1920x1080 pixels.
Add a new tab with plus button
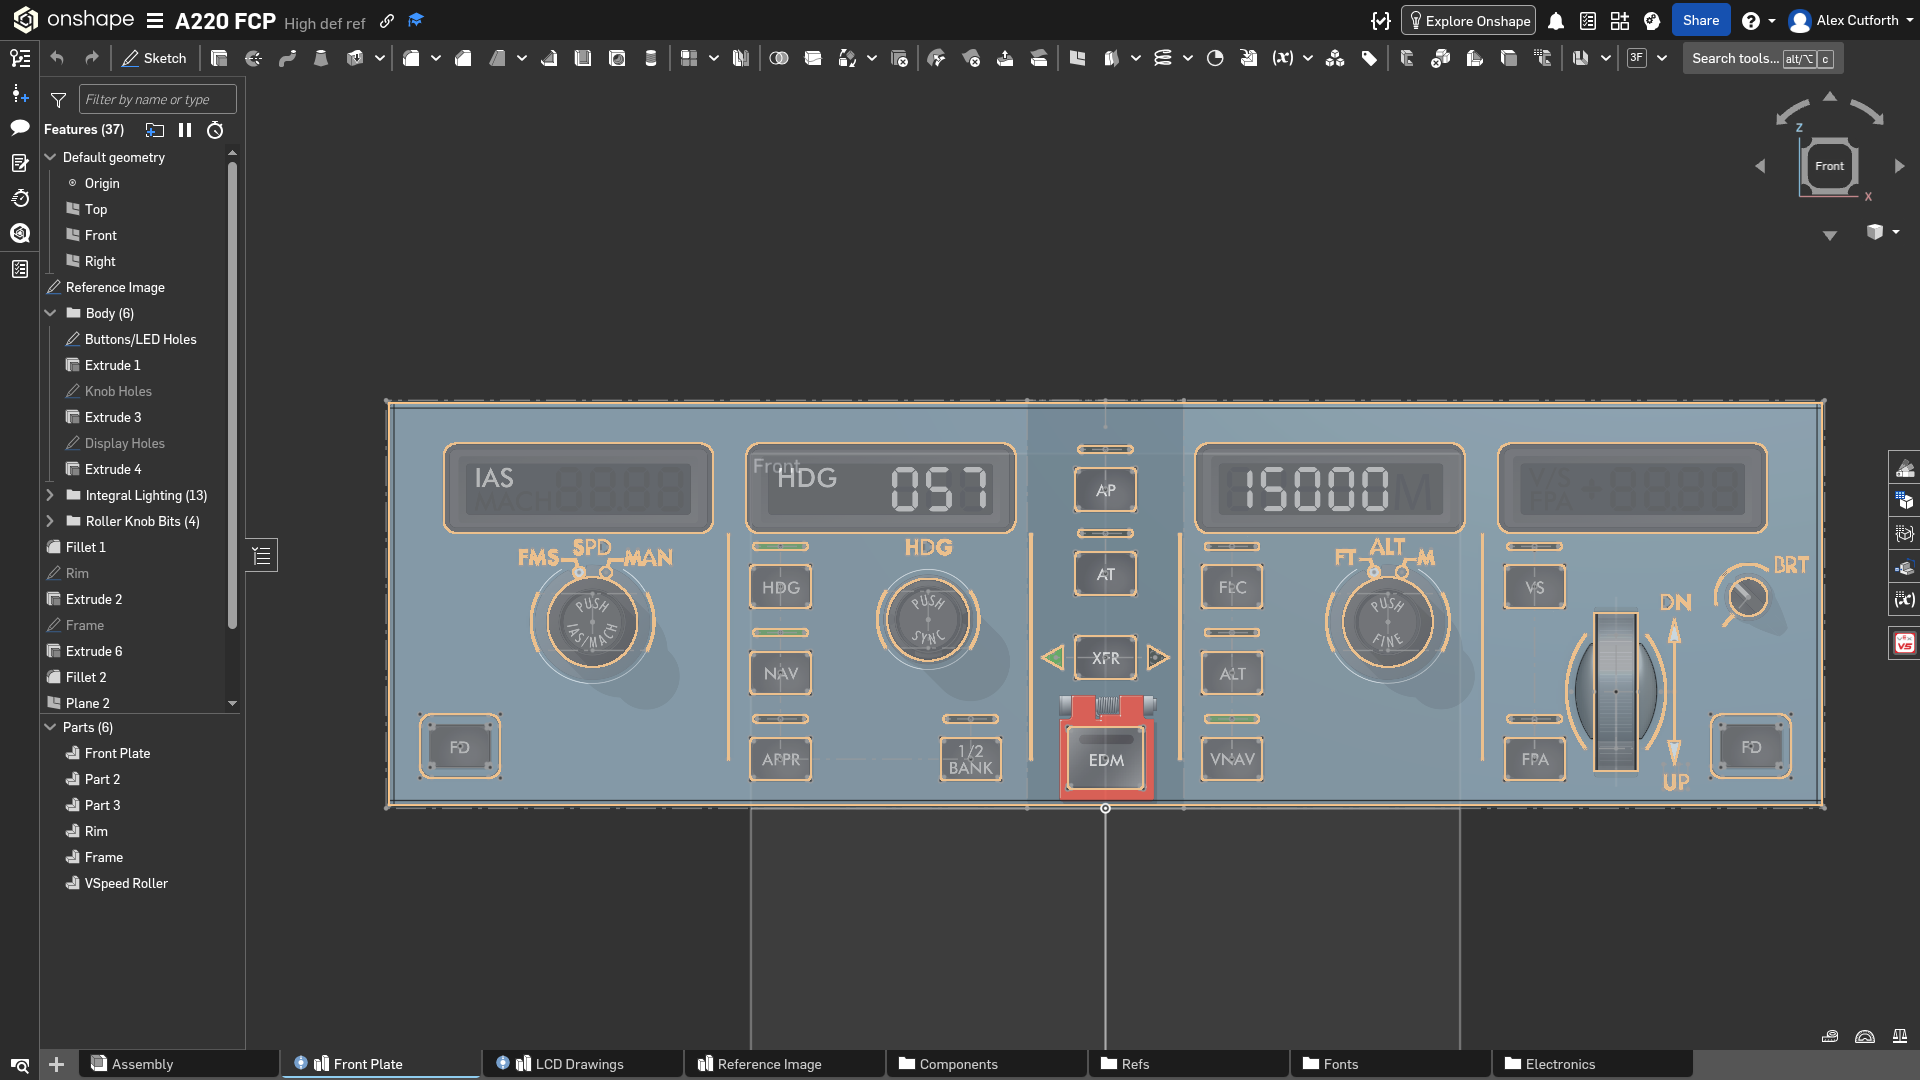tap(57, 1064)
